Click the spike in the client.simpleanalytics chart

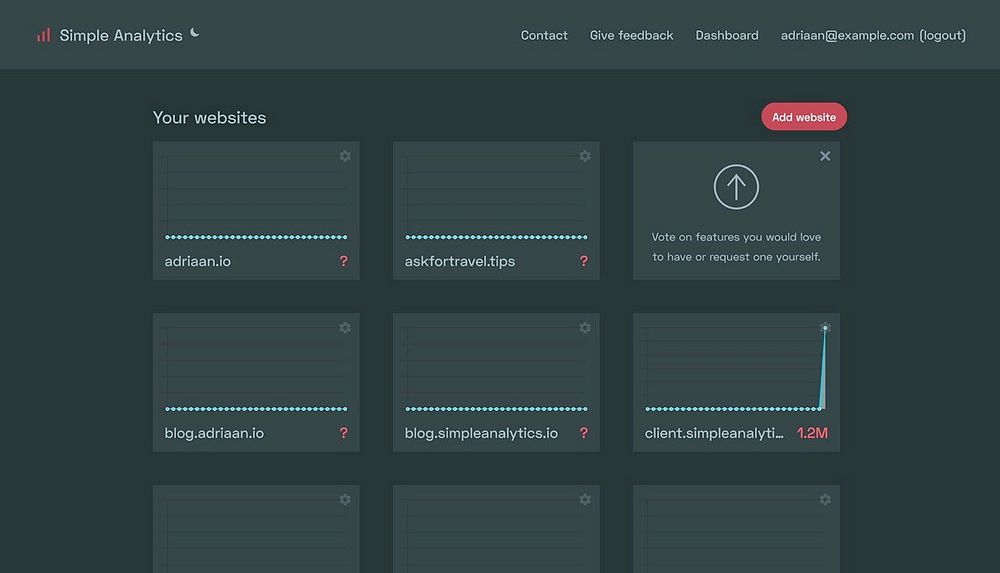coord(823,368)
